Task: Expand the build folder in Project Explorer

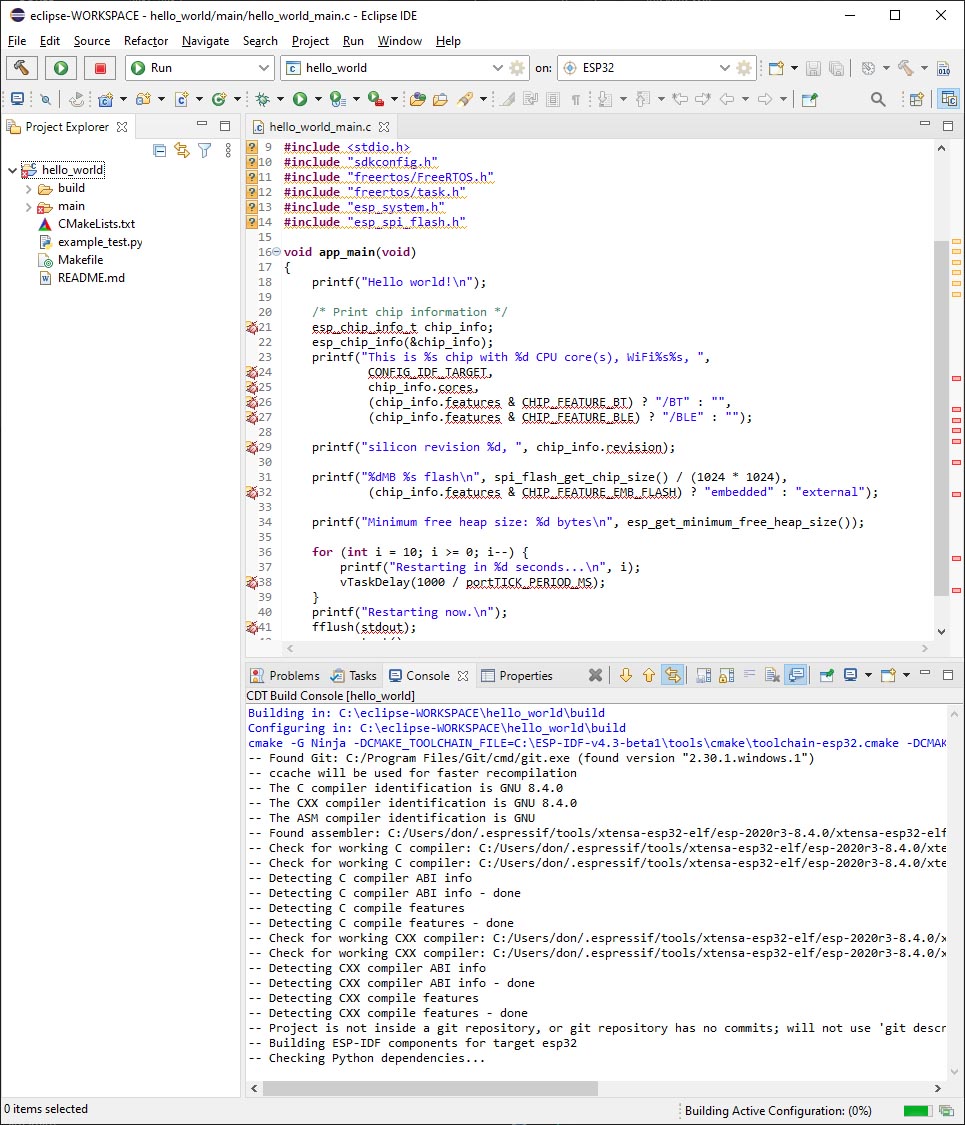Action: pos(28,190)
